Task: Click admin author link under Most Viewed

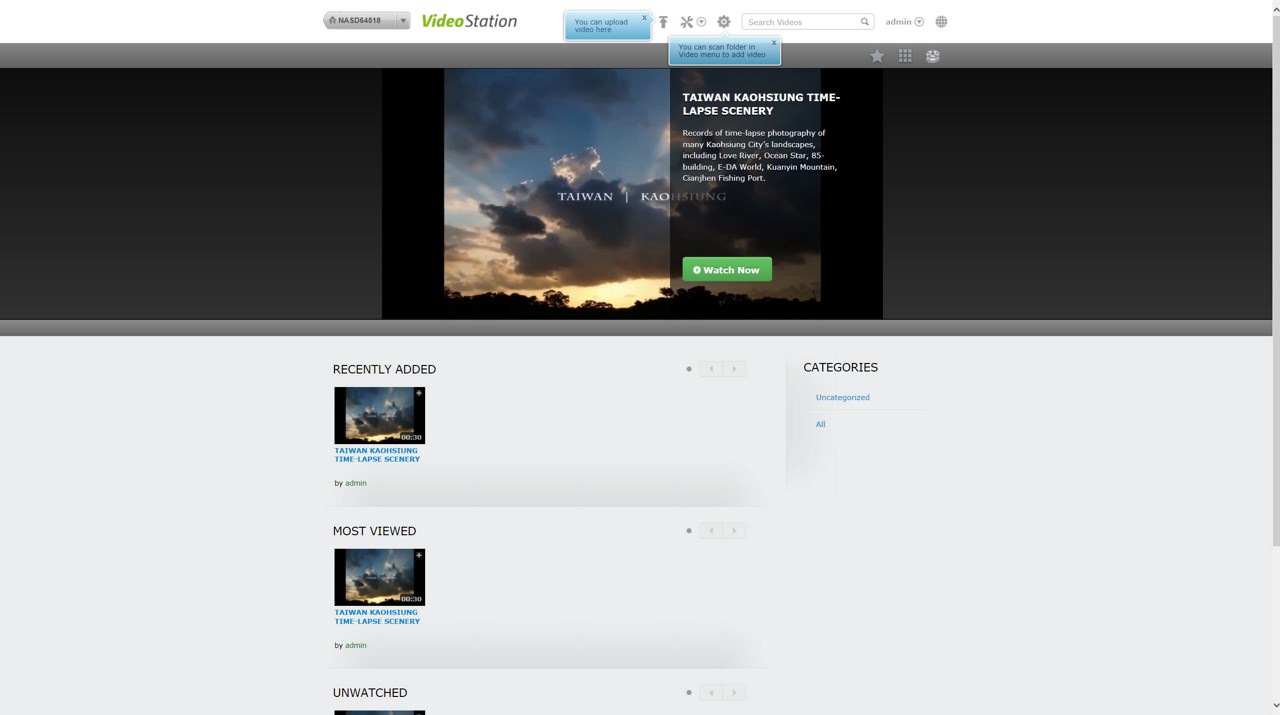Action: (x=356, y=645)
